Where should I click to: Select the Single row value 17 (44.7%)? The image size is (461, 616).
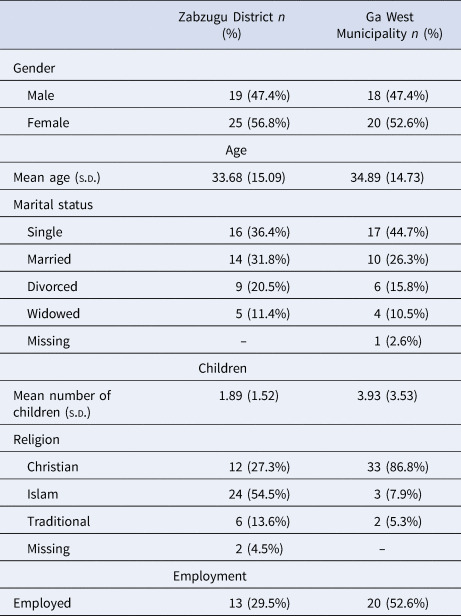(398, 232)
